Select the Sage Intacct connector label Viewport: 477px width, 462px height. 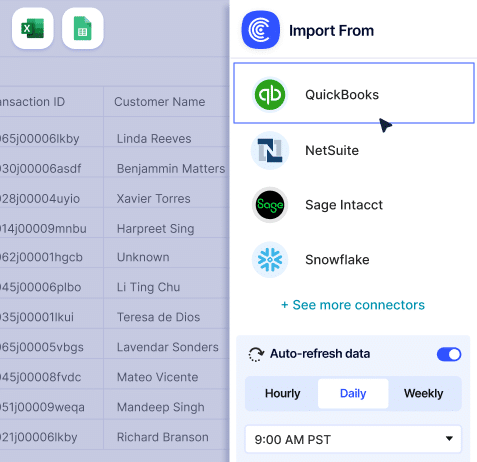click(x=344, y=205)
